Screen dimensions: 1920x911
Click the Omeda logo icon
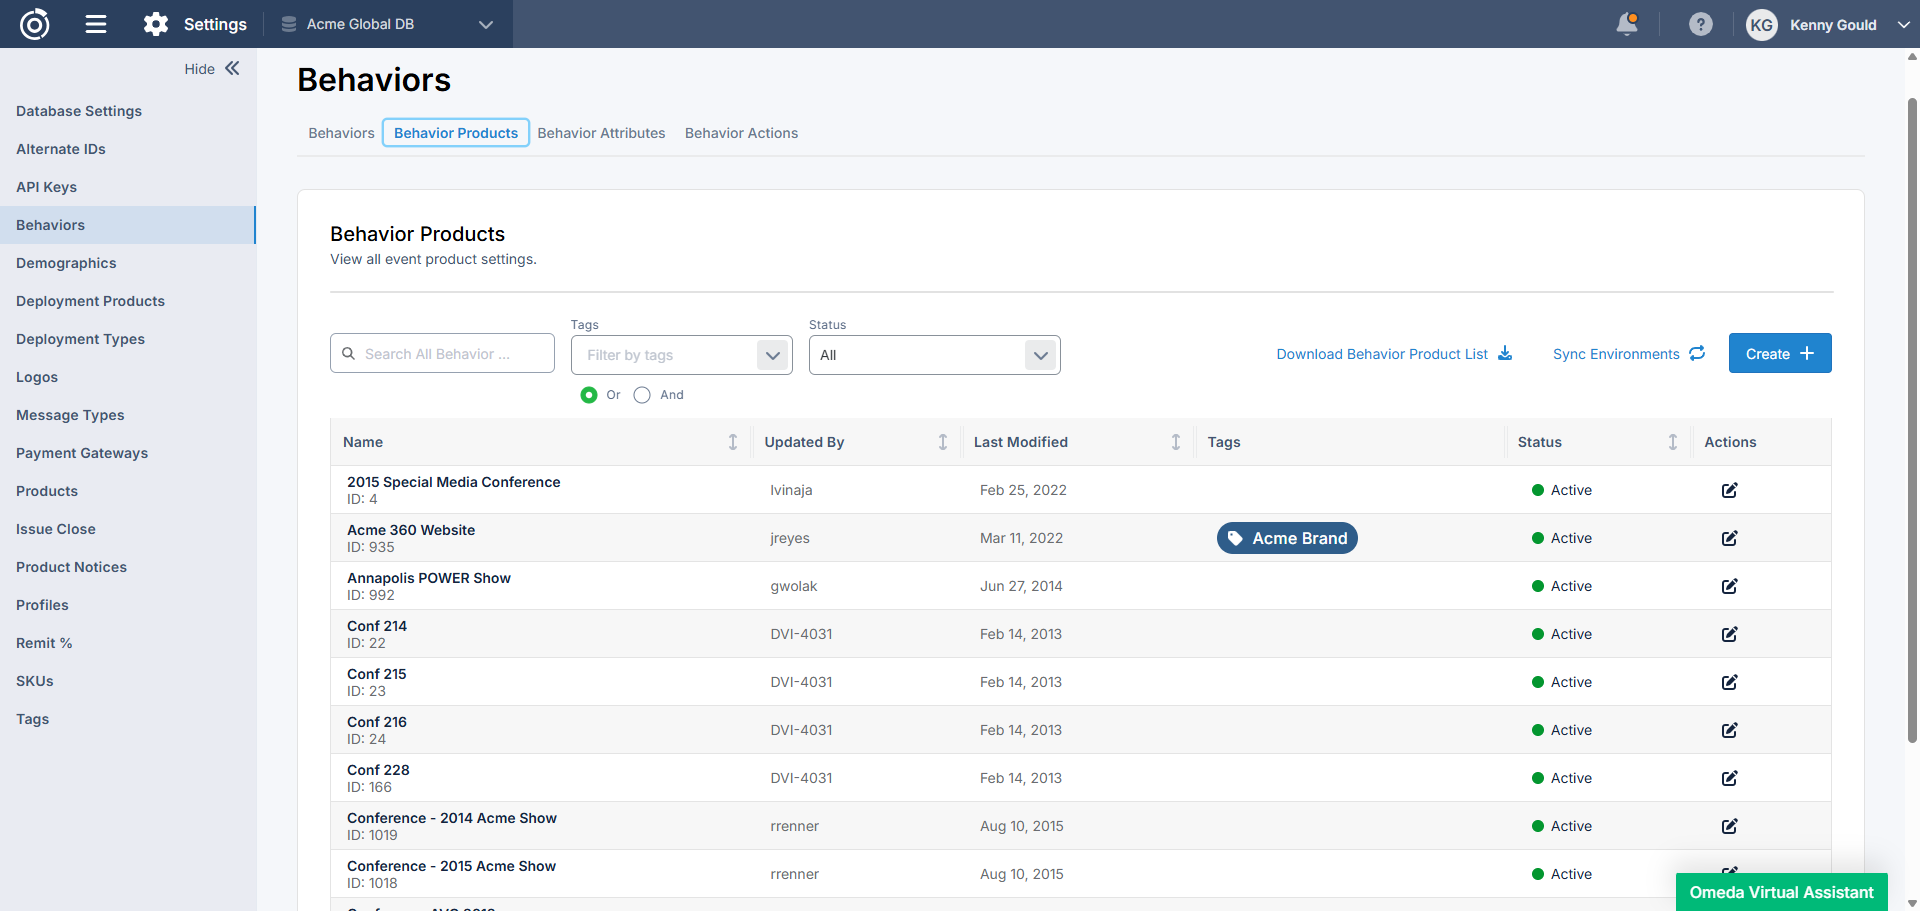(x=35, y=24)
